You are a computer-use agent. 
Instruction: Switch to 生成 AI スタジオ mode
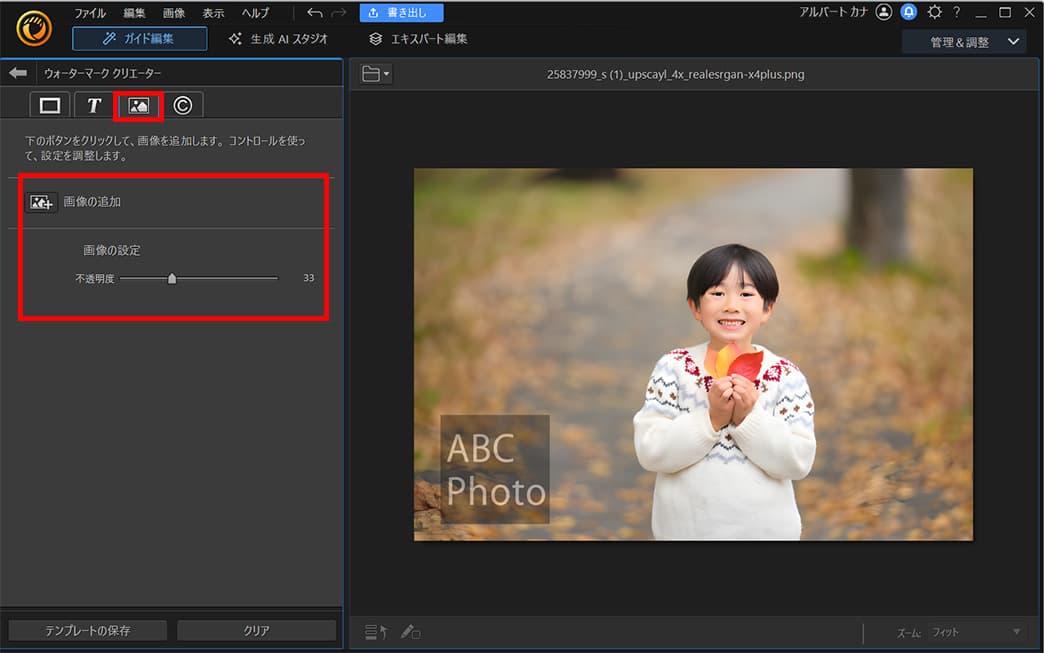(281, 38)
